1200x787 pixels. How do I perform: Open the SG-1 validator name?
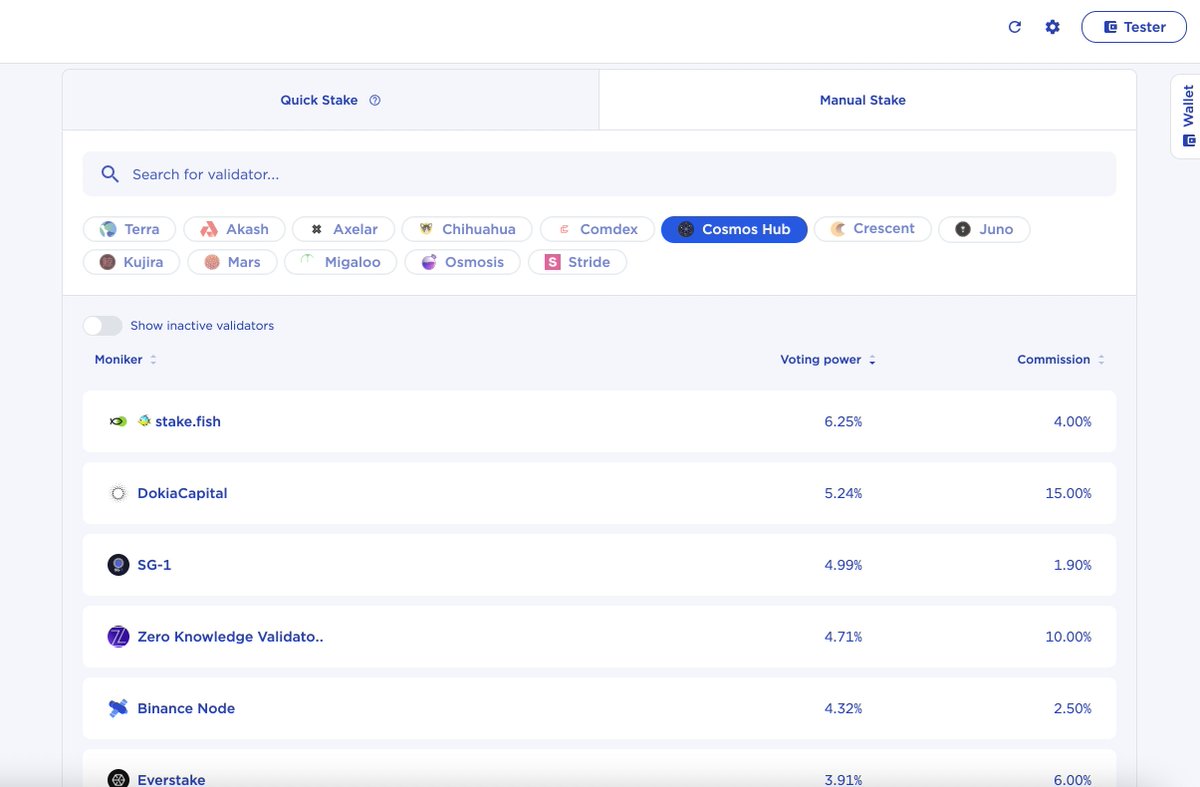click(154, 565)
